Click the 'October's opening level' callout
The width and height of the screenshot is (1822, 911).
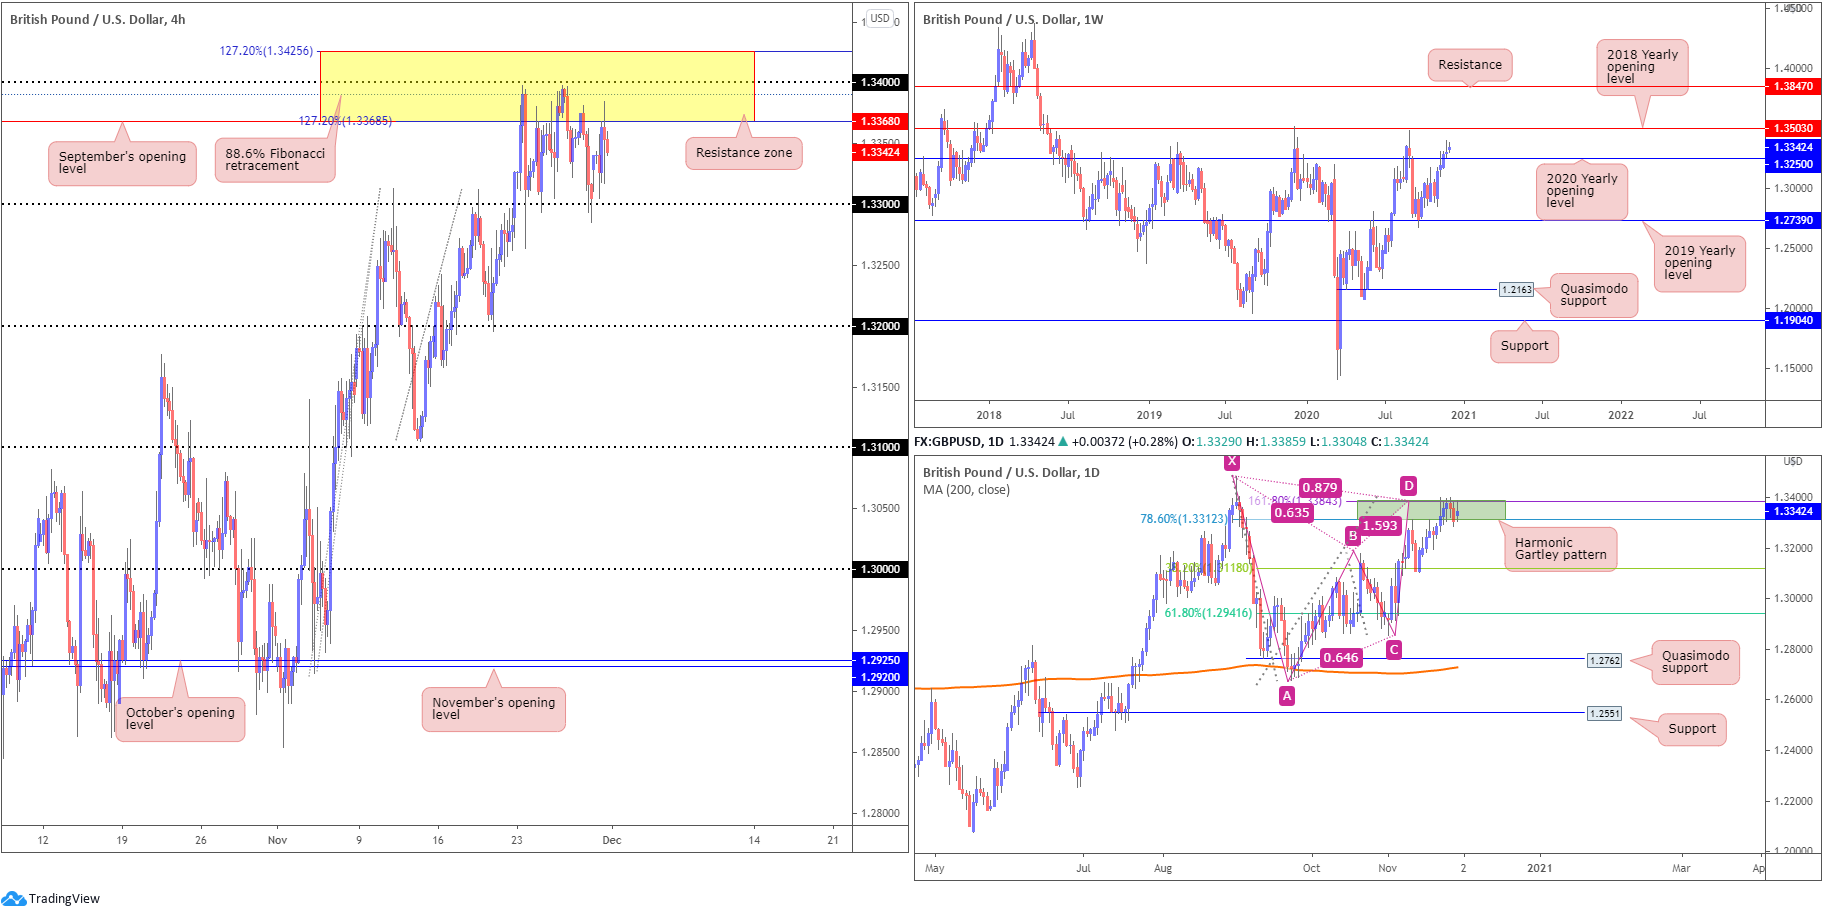[180, 719]
